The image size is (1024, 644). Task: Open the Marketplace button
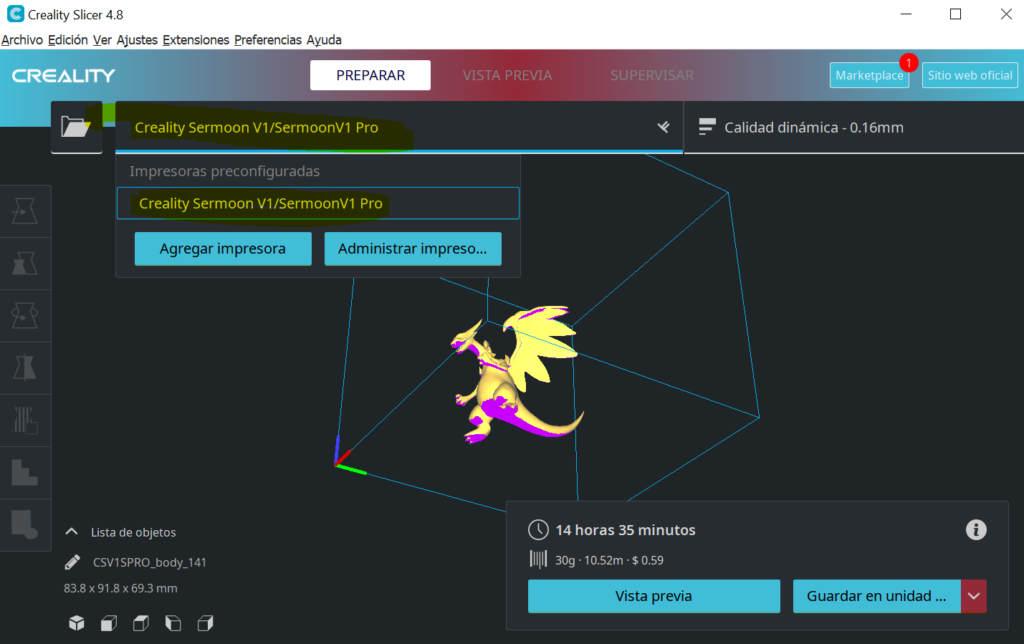868,76
